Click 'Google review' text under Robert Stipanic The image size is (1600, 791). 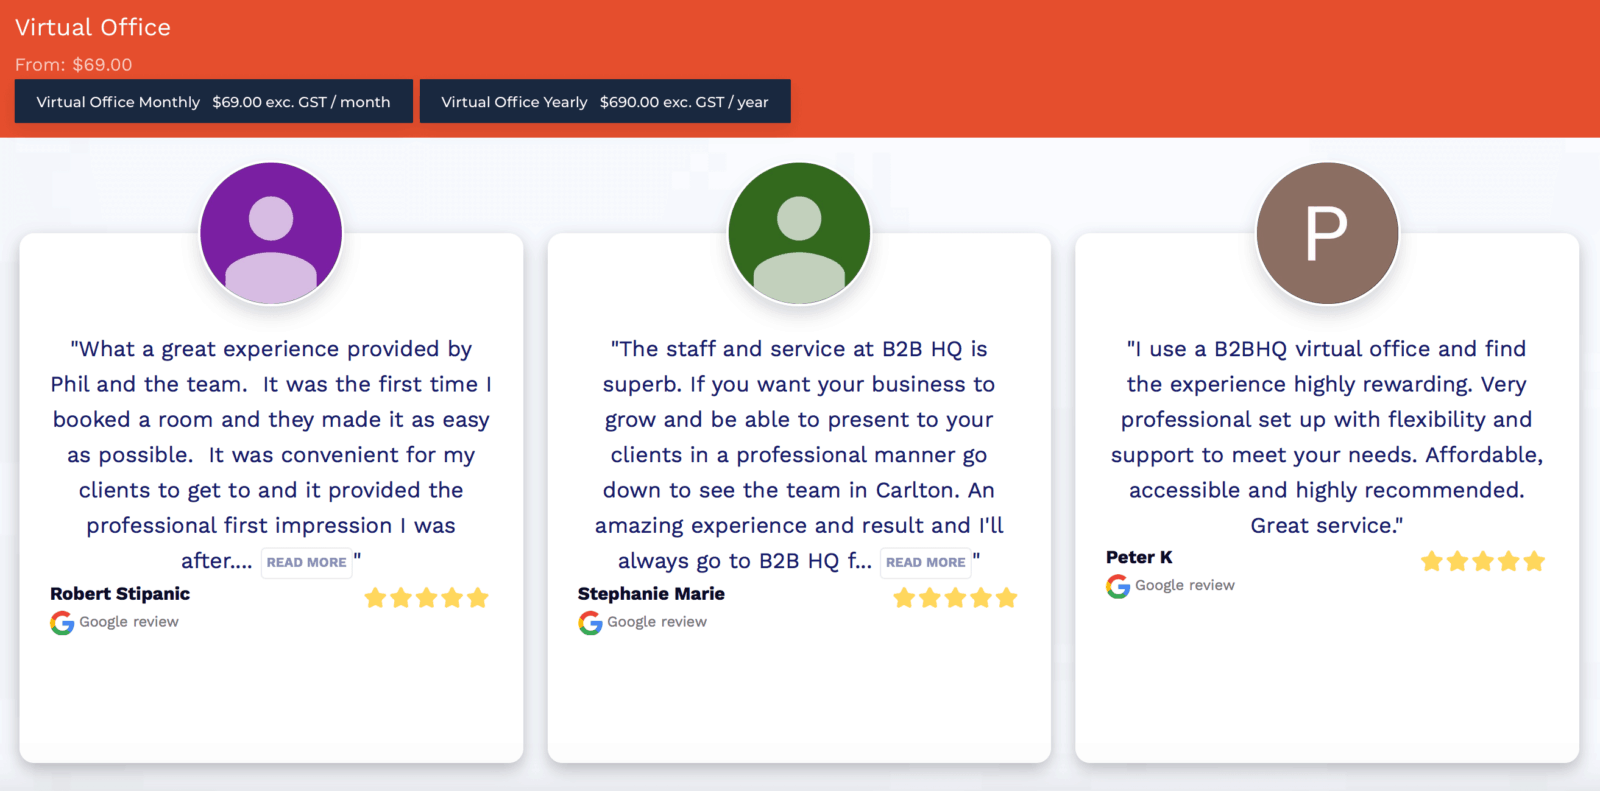click(129, 621)
